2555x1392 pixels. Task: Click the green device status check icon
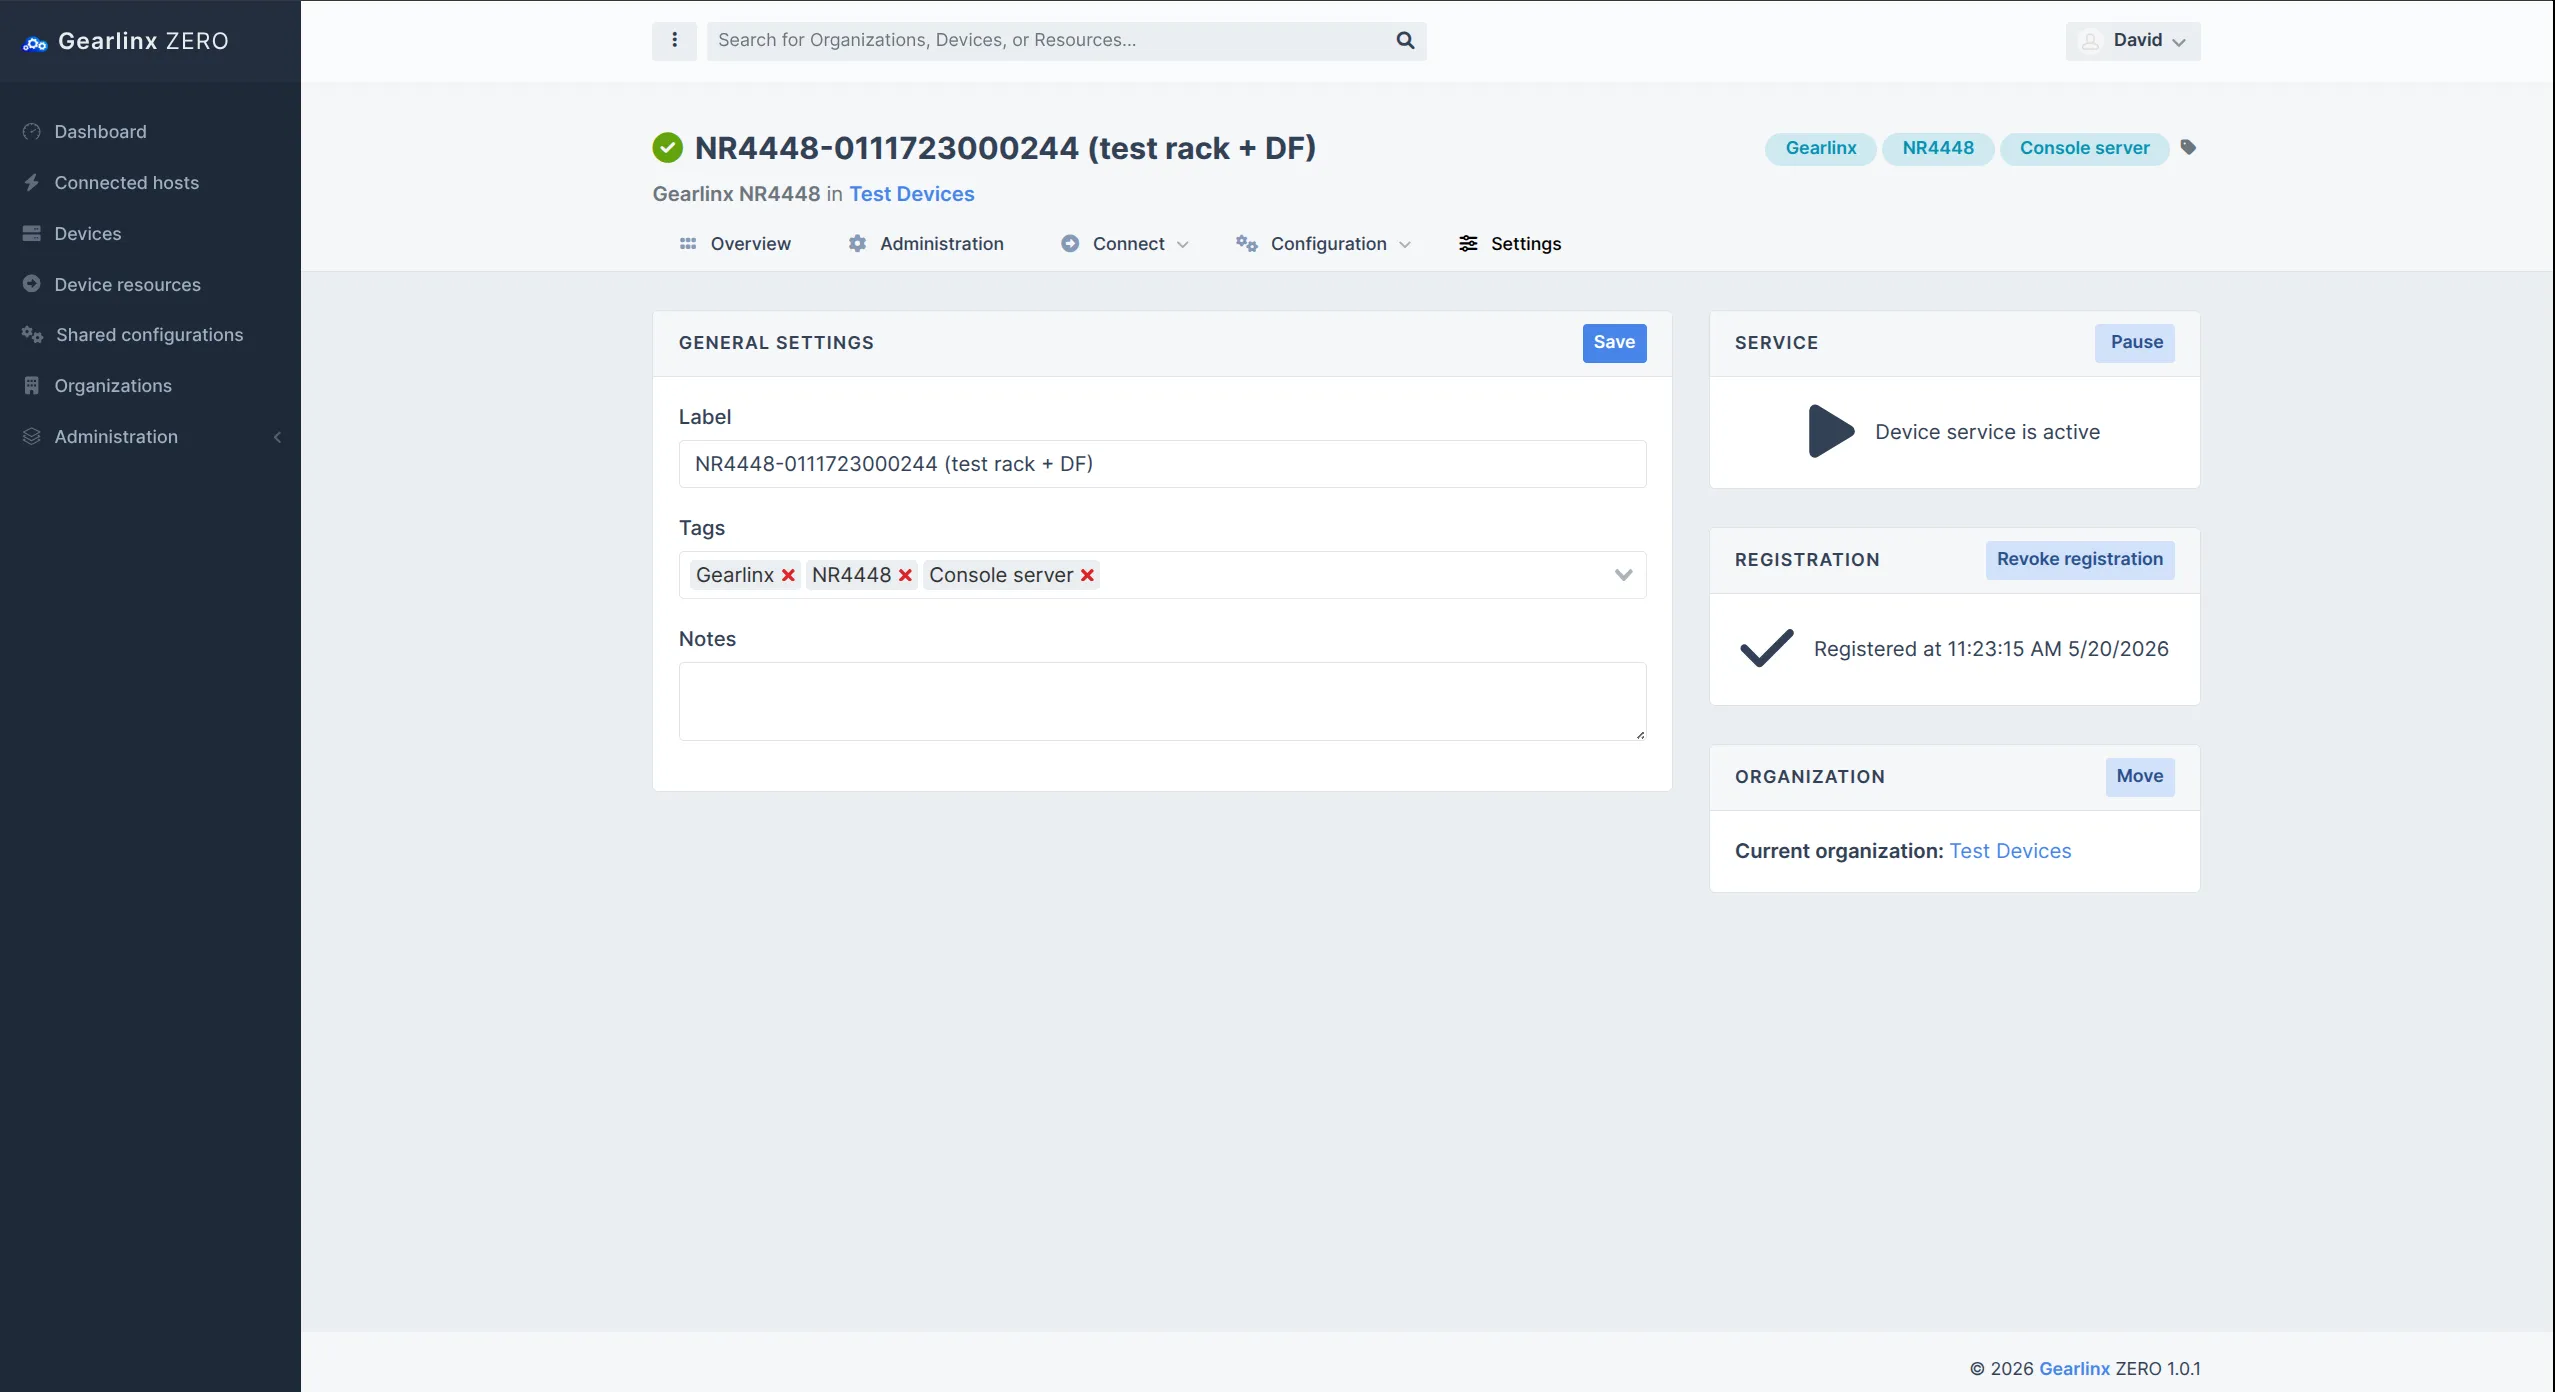667,148
